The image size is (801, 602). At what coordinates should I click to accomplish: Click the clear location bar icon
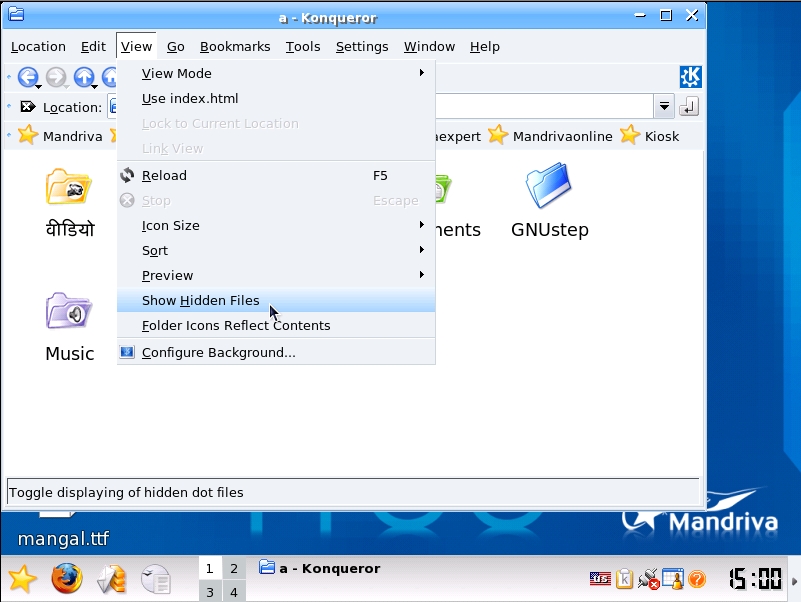tap(28, 107)
